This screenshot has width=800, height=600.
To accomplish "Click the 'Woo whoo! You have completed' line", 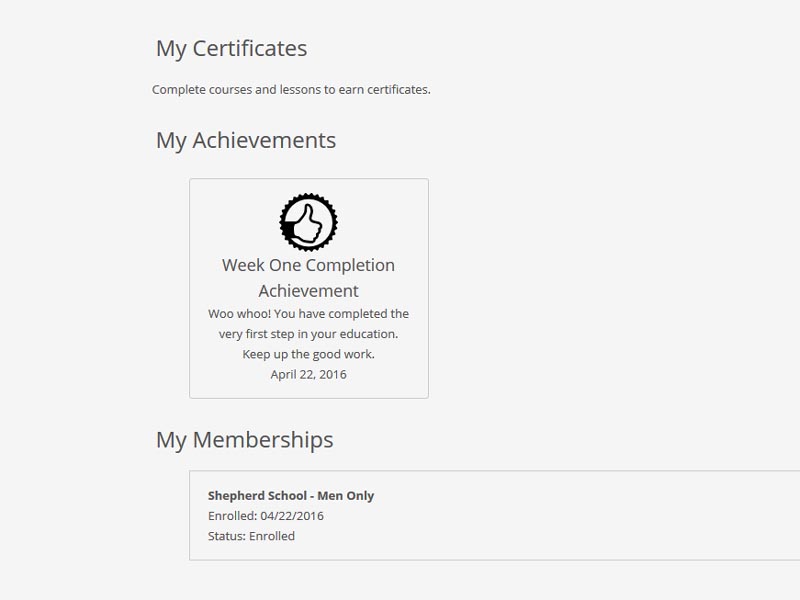I will (308, 314).
